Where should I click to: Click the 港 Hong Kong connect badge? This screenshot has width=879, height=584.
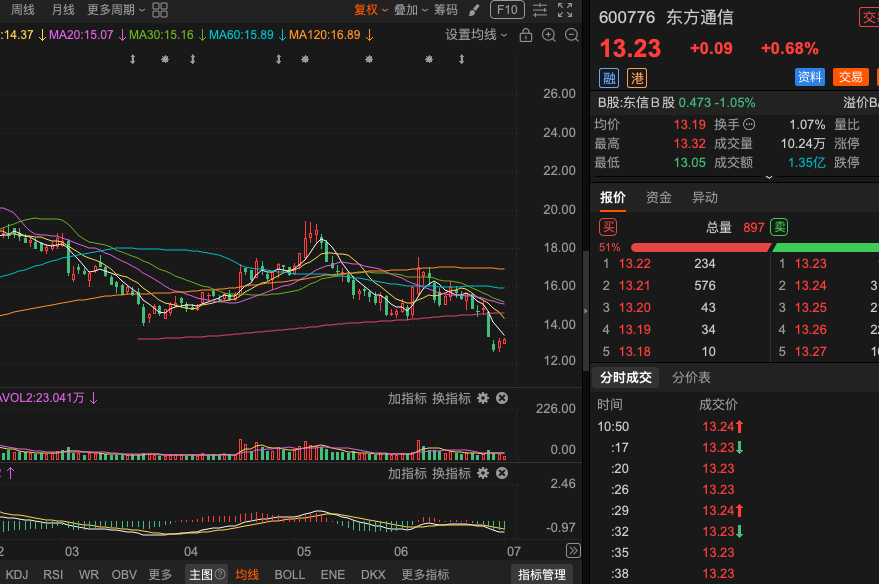[637, 78]
